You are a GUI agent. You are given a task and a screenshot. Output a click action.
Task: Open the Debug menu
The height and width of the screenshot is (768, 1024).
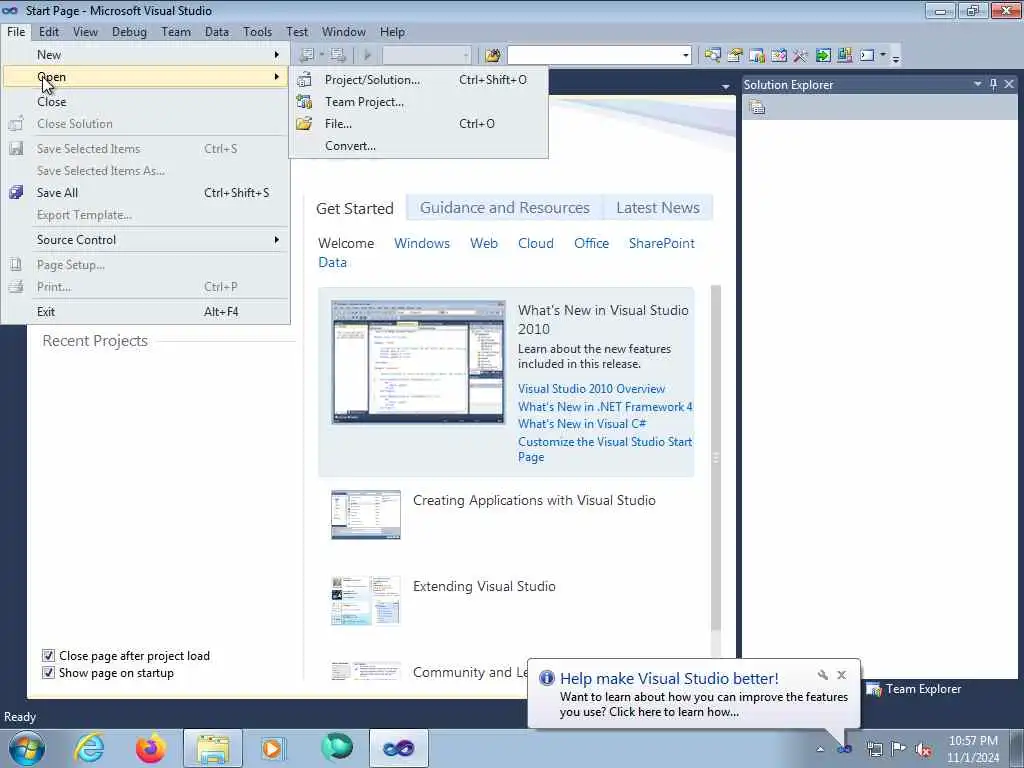click(x=129, y=32)
